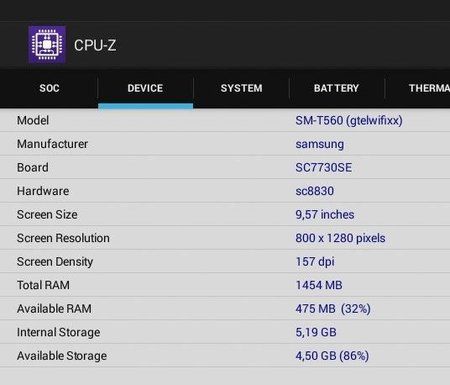The width and height of the screenshot is (450, 385).
Task: Select the Screen Density 157 dpi value
Action: point(315,262)
